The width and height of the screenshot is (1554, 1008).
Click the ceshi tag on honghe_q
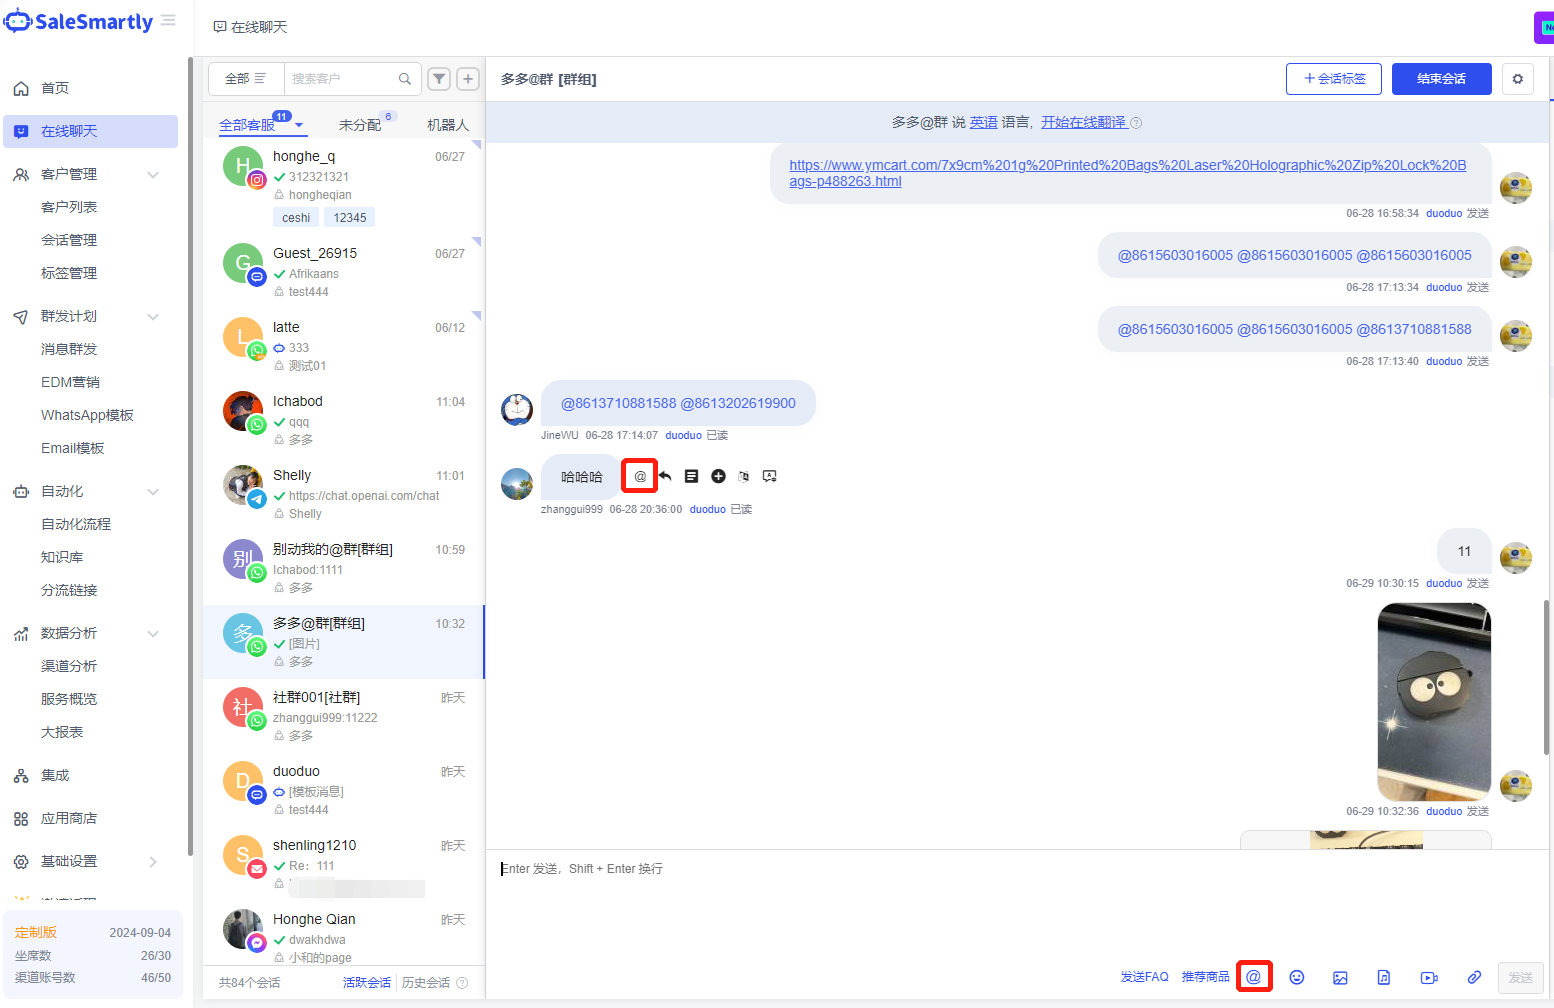coord(296,218)
